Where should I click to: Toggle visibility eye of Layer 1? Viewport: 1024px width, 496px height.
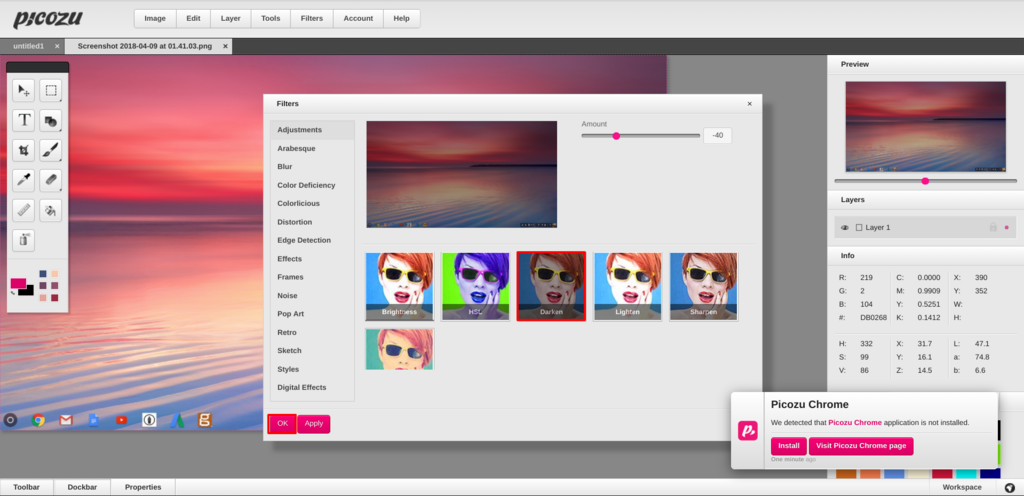pyautogui.click(x=844, y=228)
